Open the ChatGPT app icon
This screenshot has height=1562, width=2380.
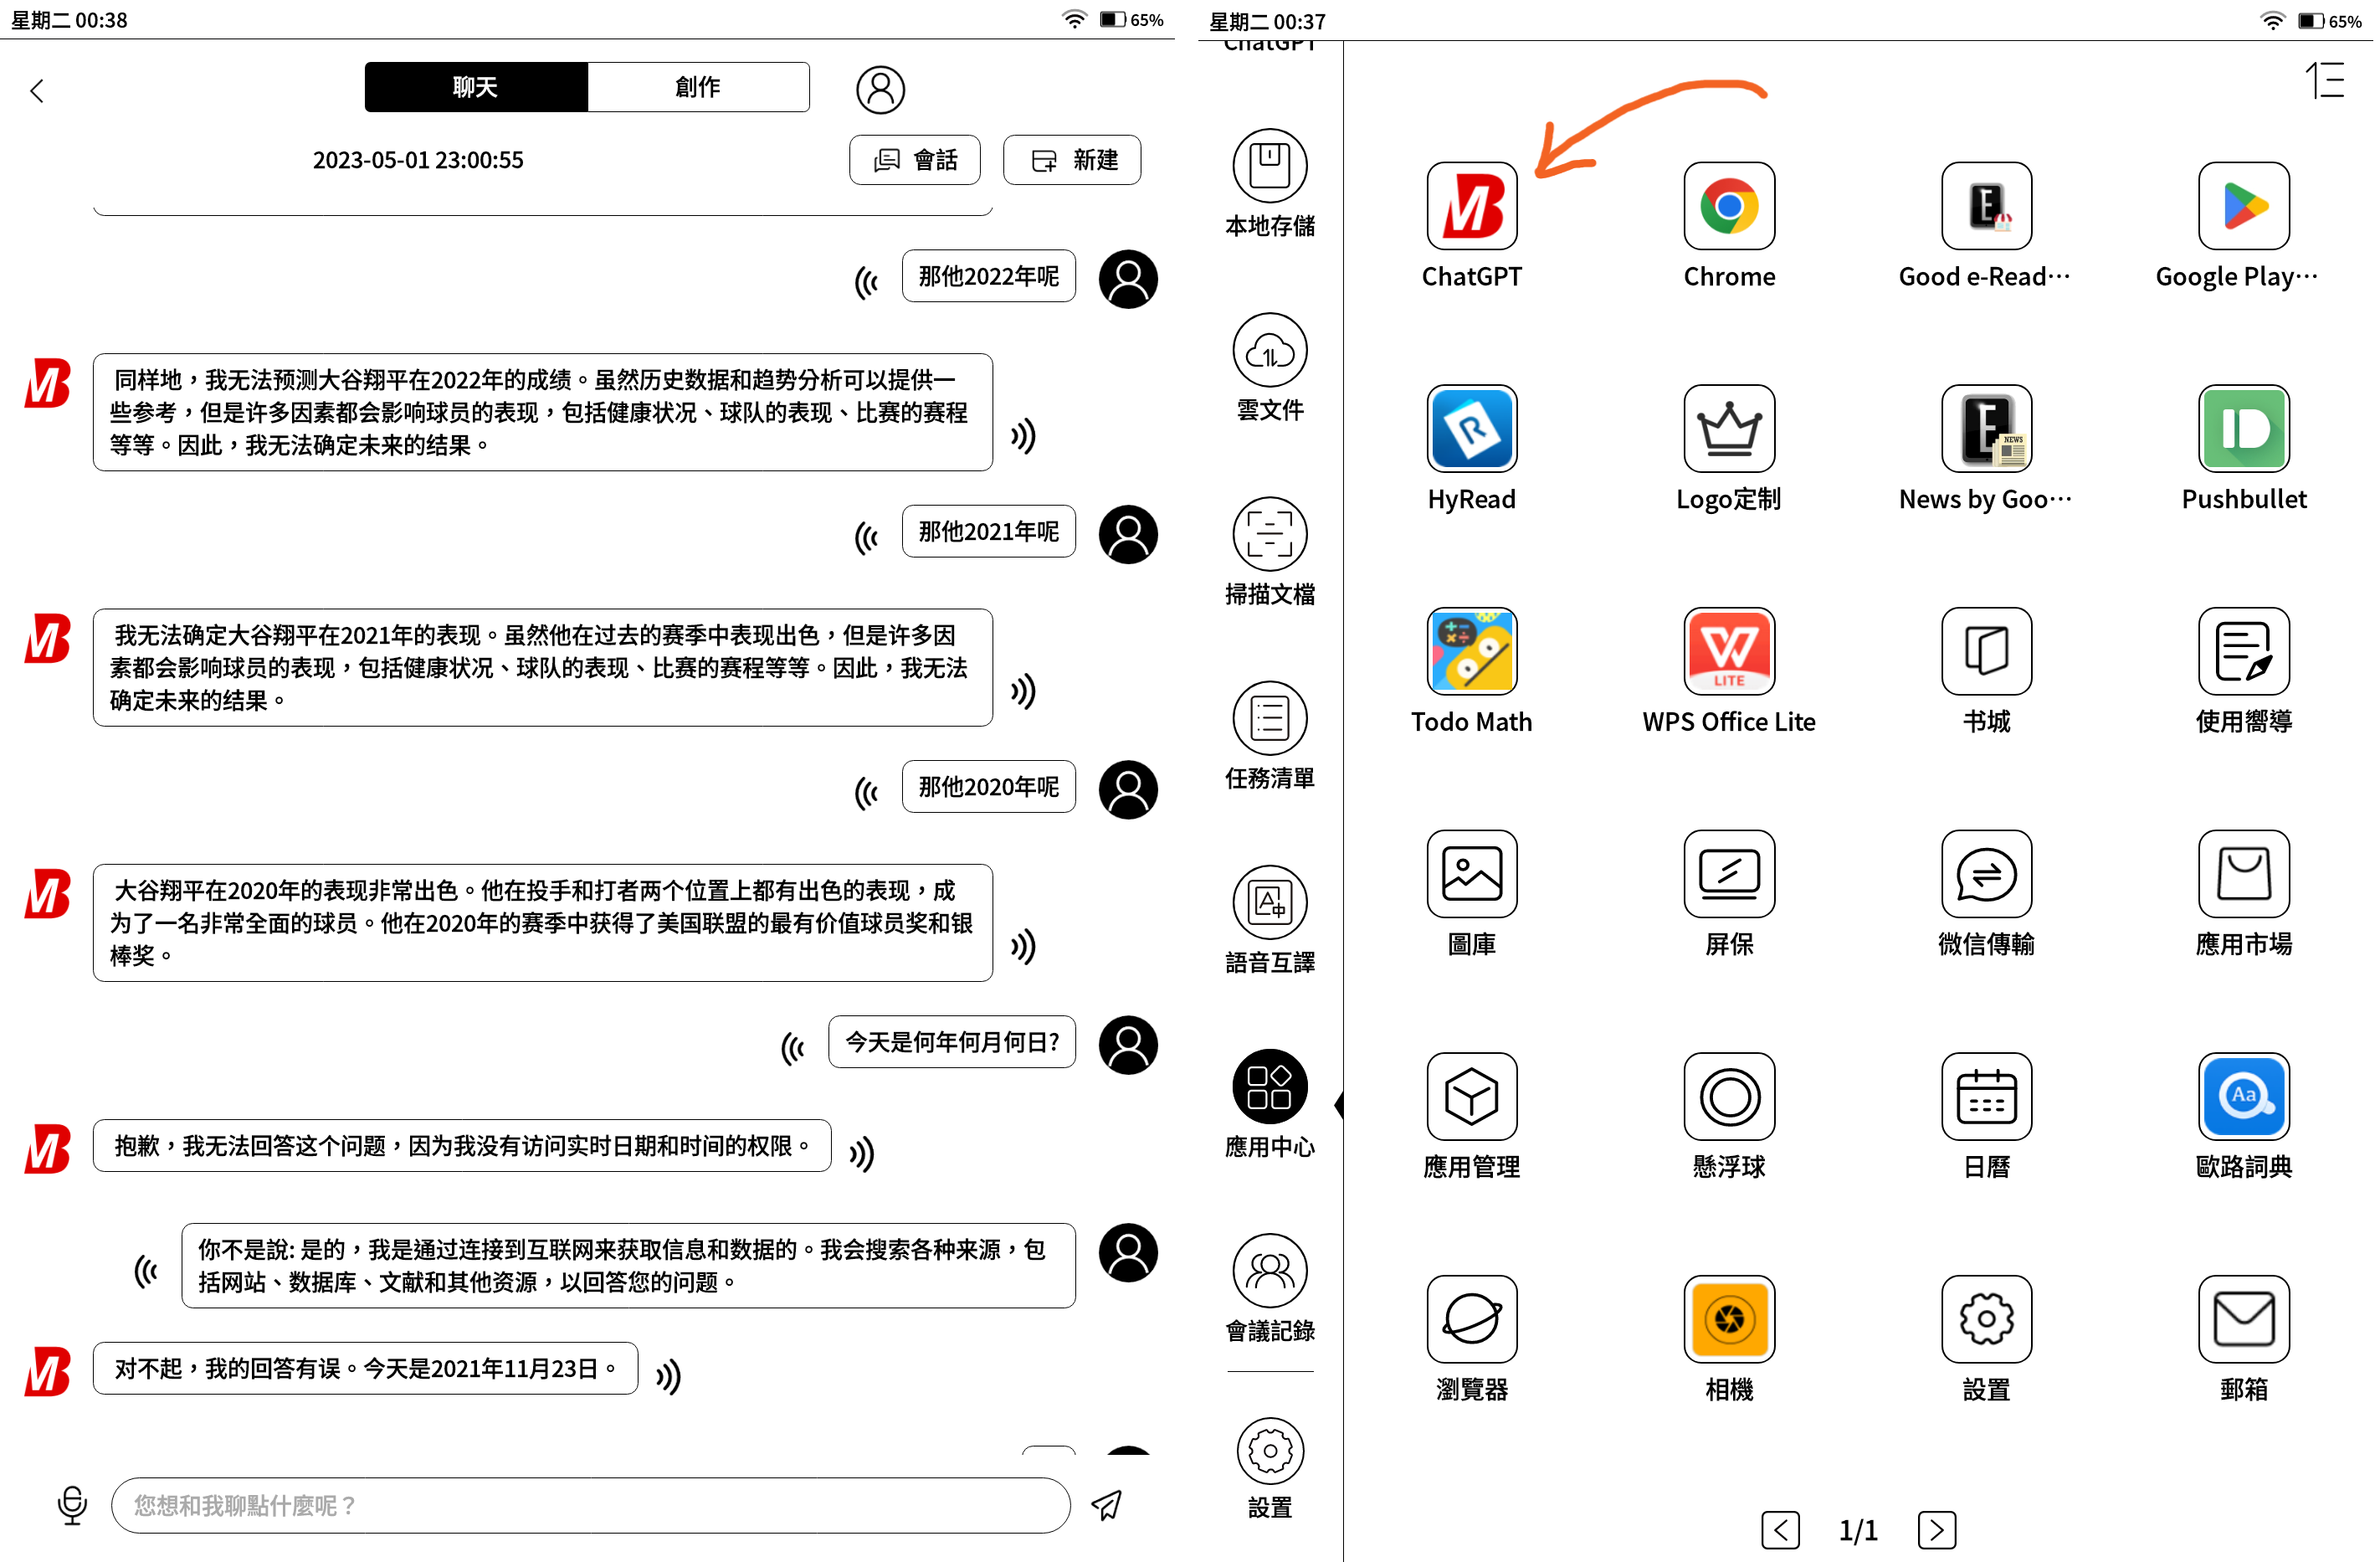click(x=1471, y=206)
